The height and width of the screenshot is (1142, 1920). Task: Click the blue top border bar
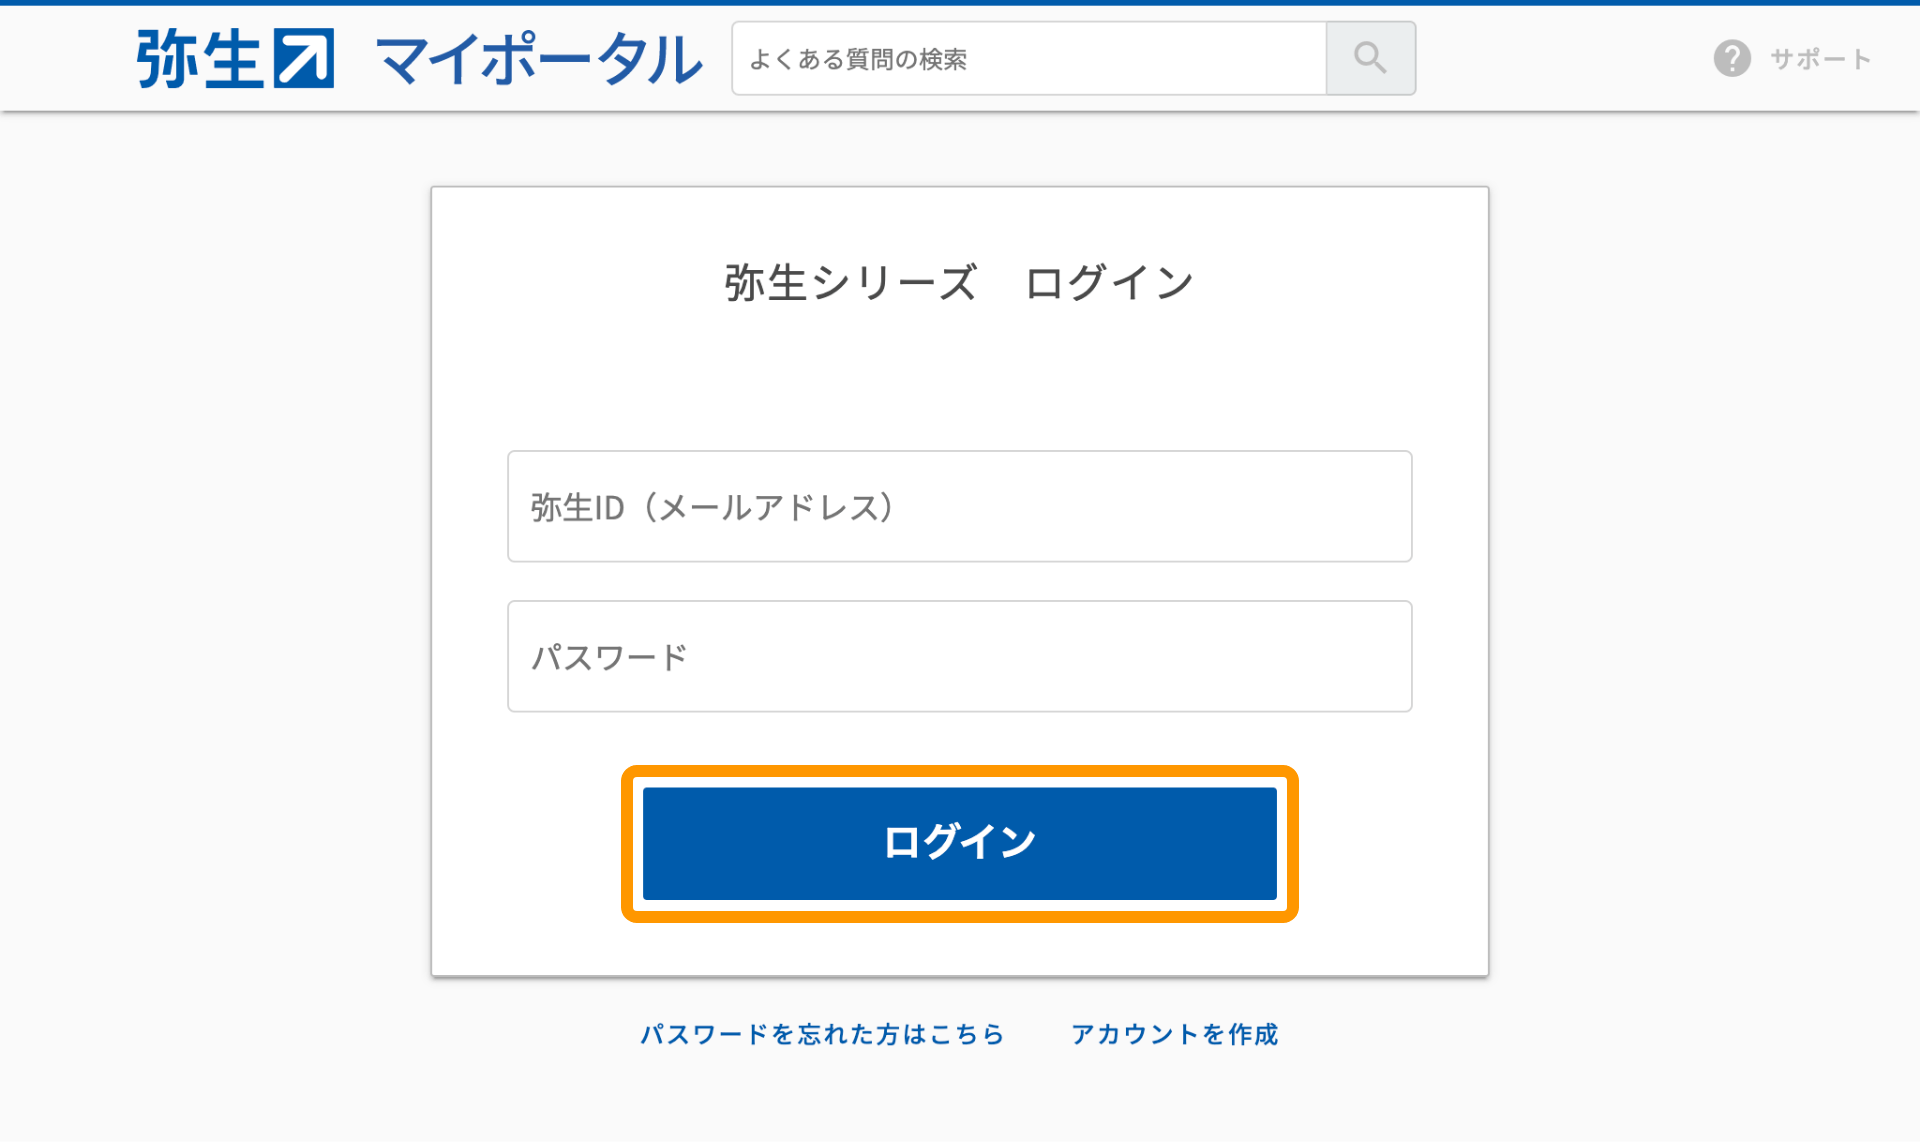click(x=958, y=5)
